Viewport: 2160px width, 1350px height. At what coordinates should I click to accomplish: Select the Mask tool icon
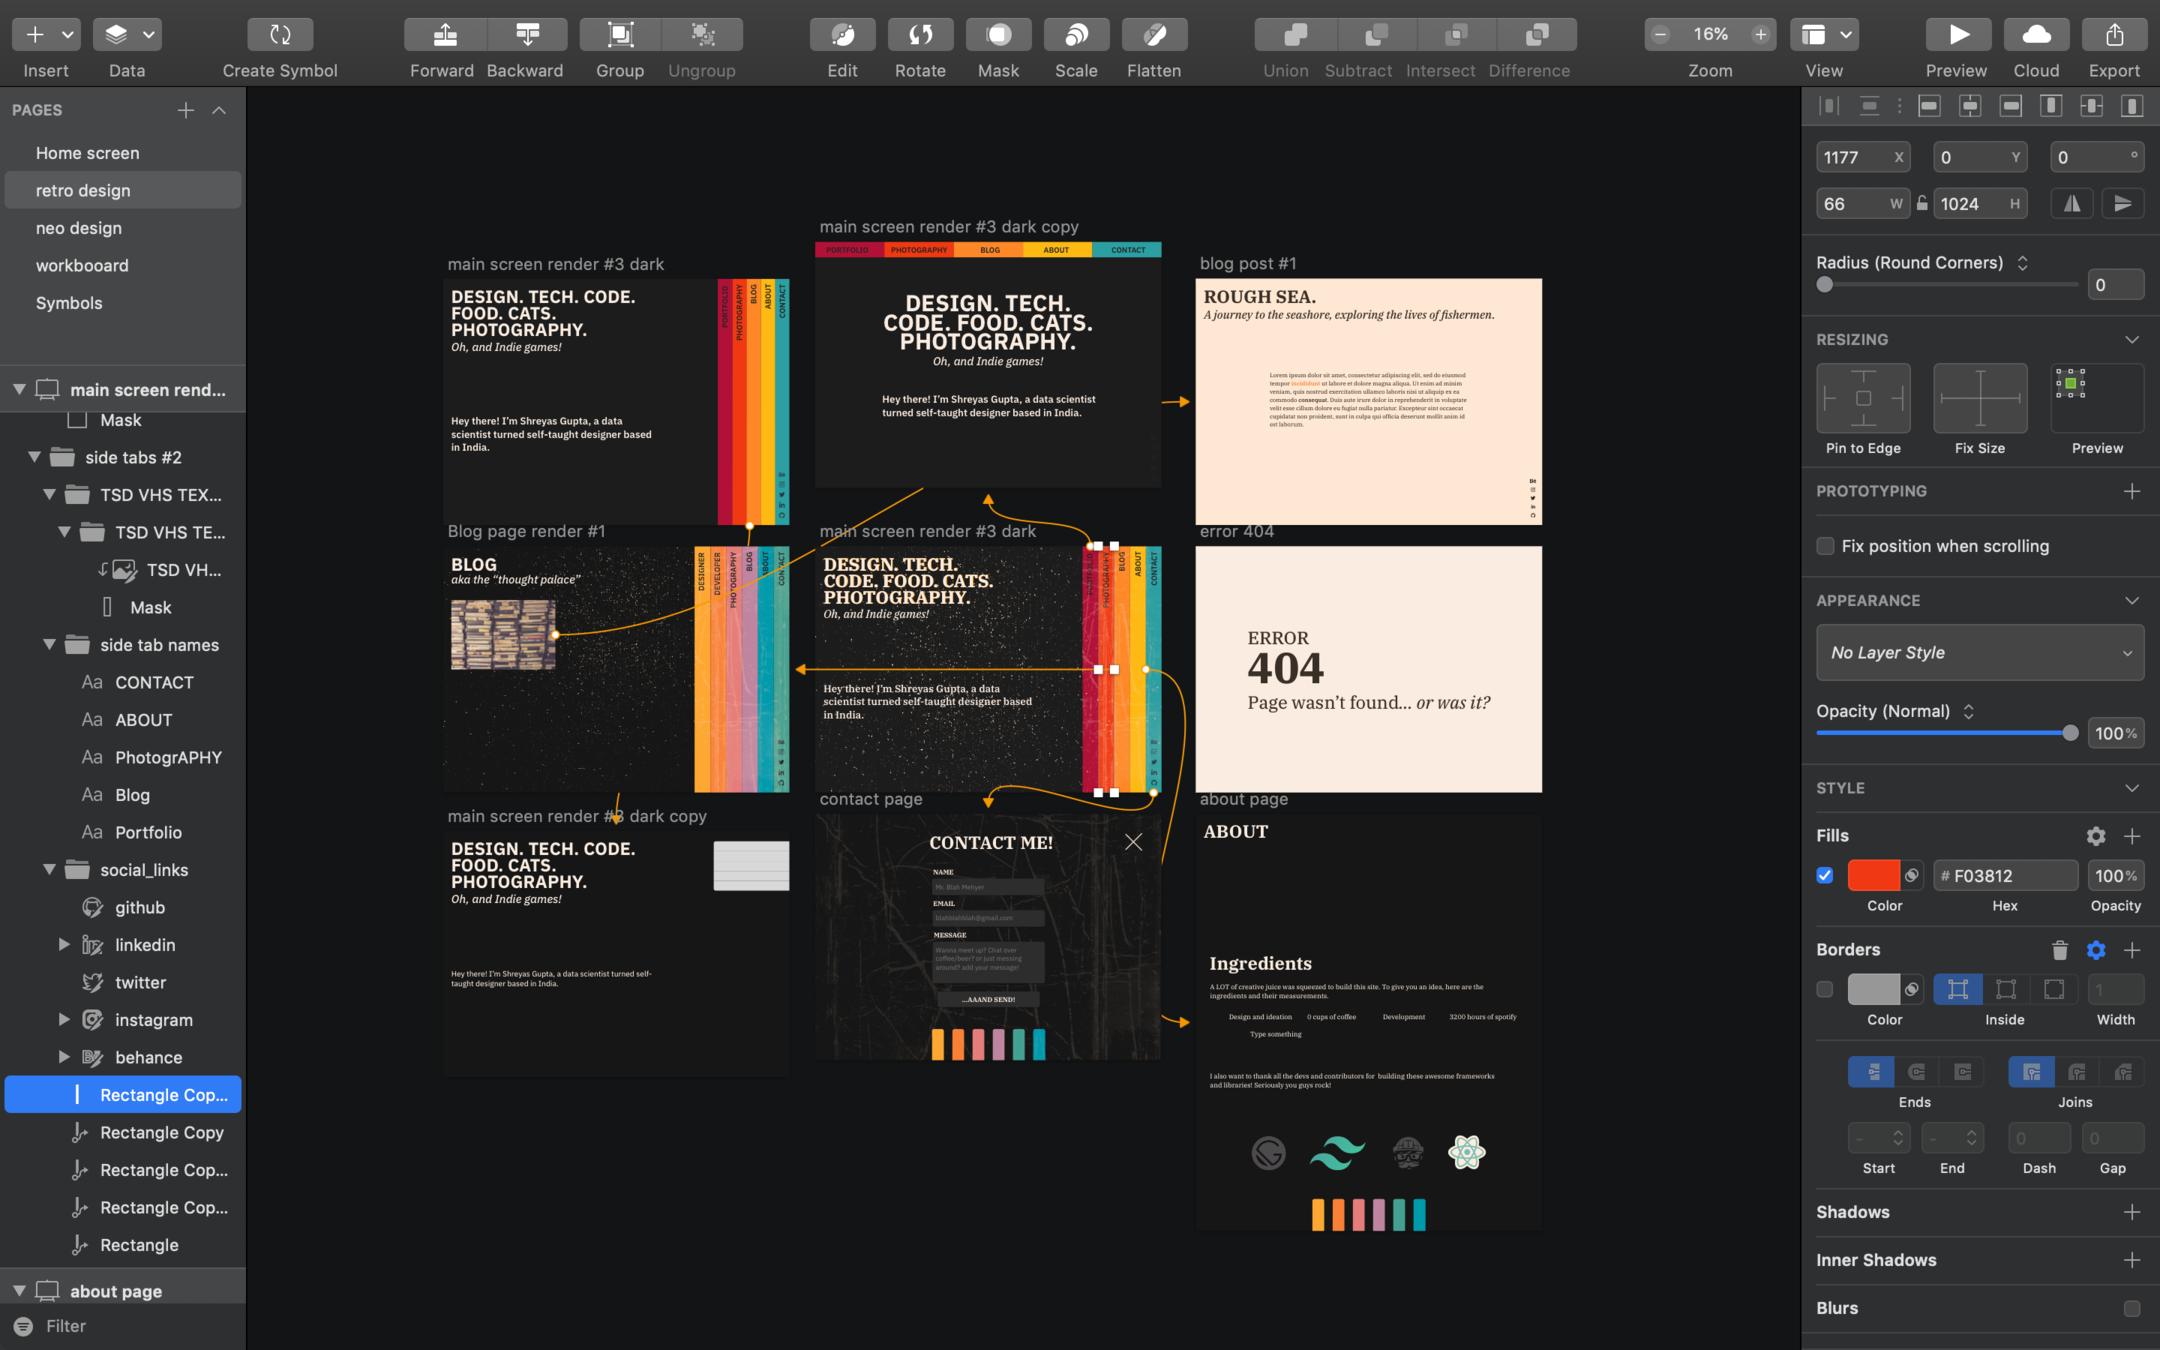(x=998, y=35)
